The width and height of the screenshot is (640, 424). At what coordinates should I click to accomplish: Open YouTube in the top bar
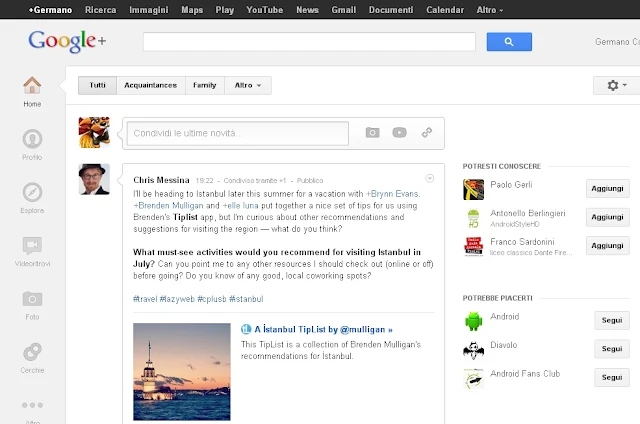pos(264,10)
